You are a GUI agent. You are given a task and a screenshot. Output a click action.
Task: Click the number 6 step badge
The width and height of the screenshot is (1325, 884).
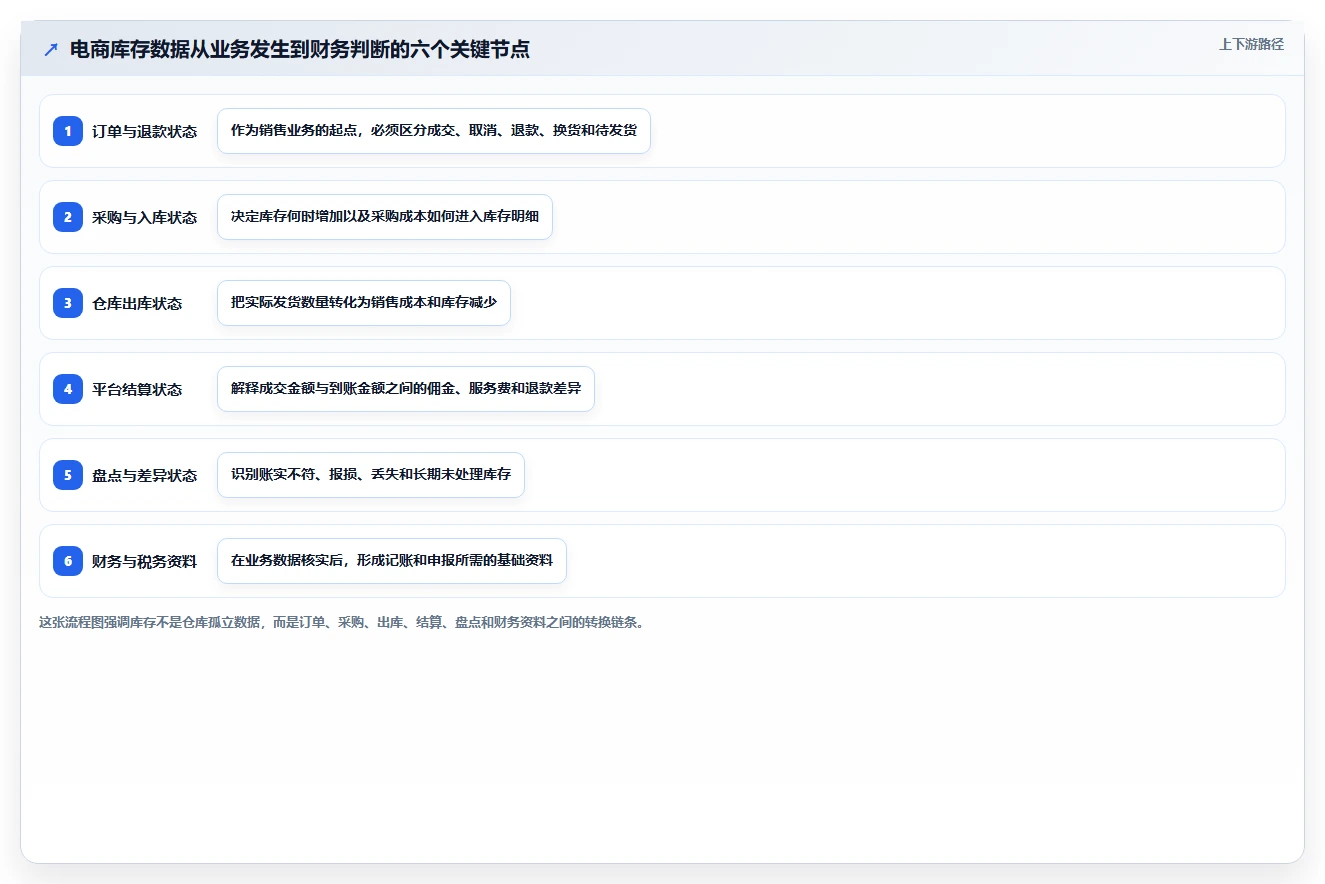click(68, 561)
